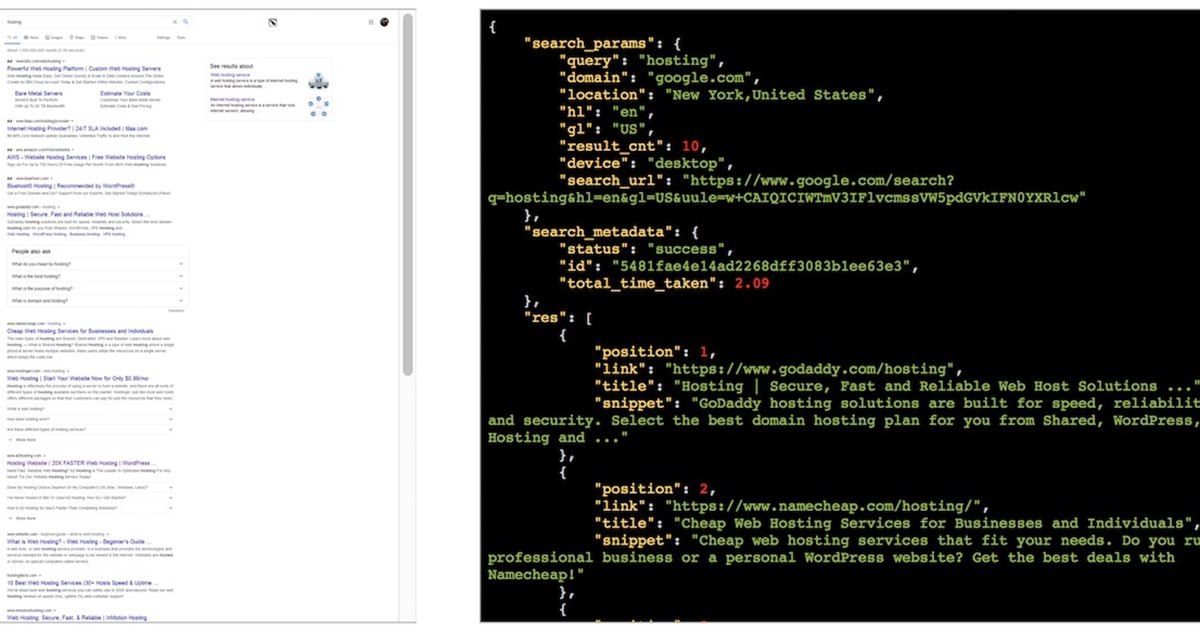
Task: Click the square logo icon at top center
Action: tap(273, 22)
